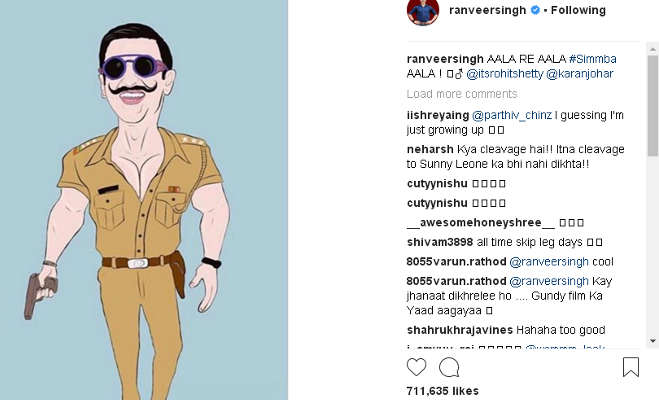Screen dimensions: 659x400
Task: Open shivam3898's commenter profile
Action: tap(440, 242)
